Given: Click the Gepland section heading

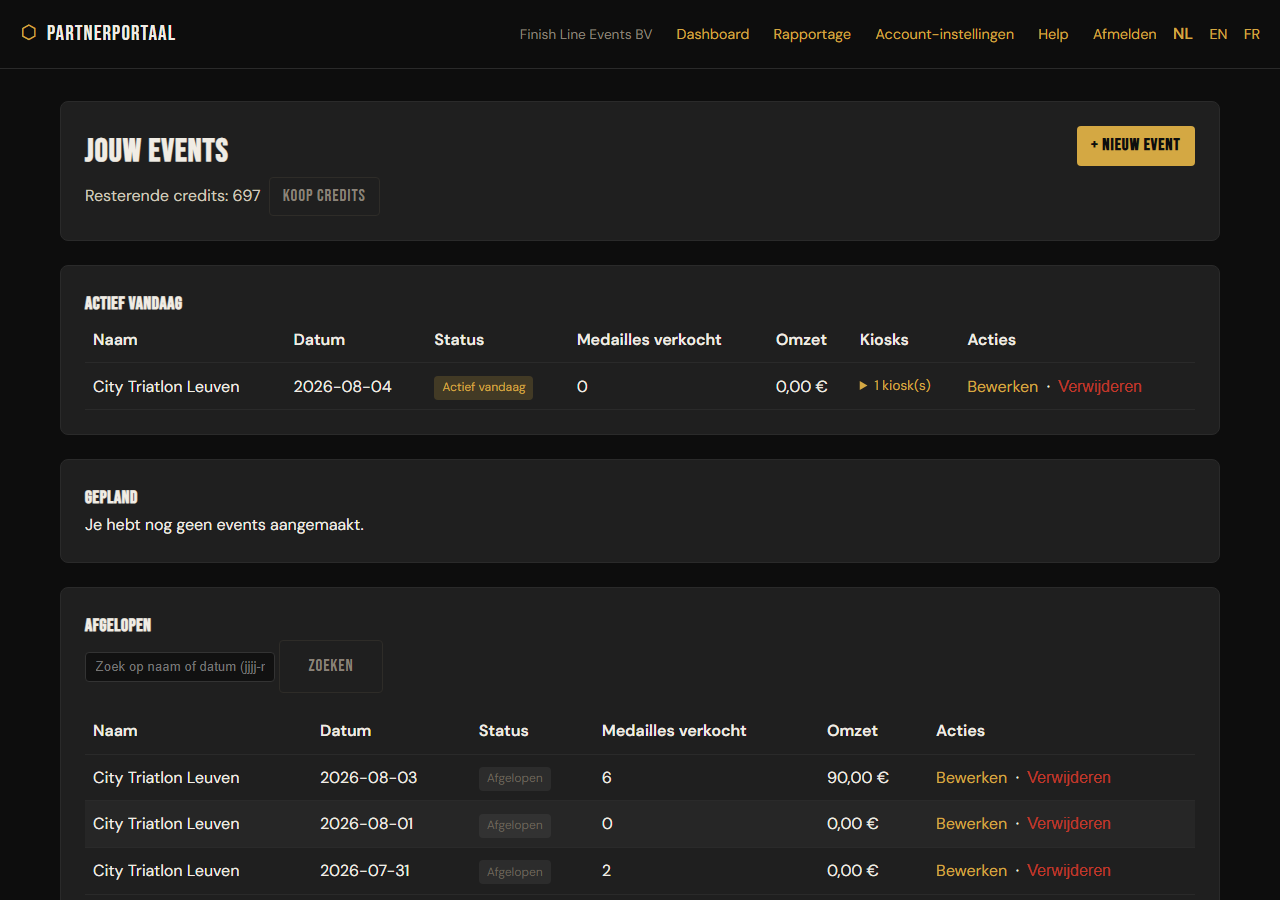Looking at the screenshot, I should point(111,497).
